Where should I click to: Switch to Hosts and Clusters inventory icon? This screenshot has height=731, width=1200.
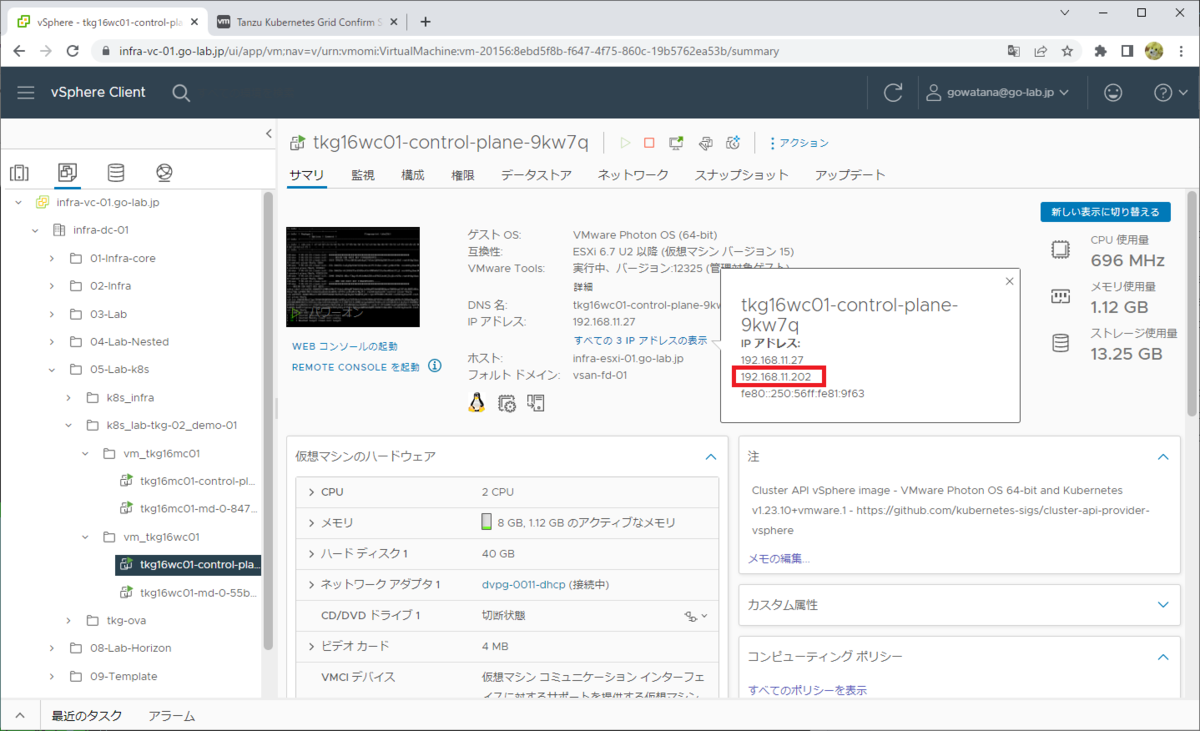[x=20, y=172]
